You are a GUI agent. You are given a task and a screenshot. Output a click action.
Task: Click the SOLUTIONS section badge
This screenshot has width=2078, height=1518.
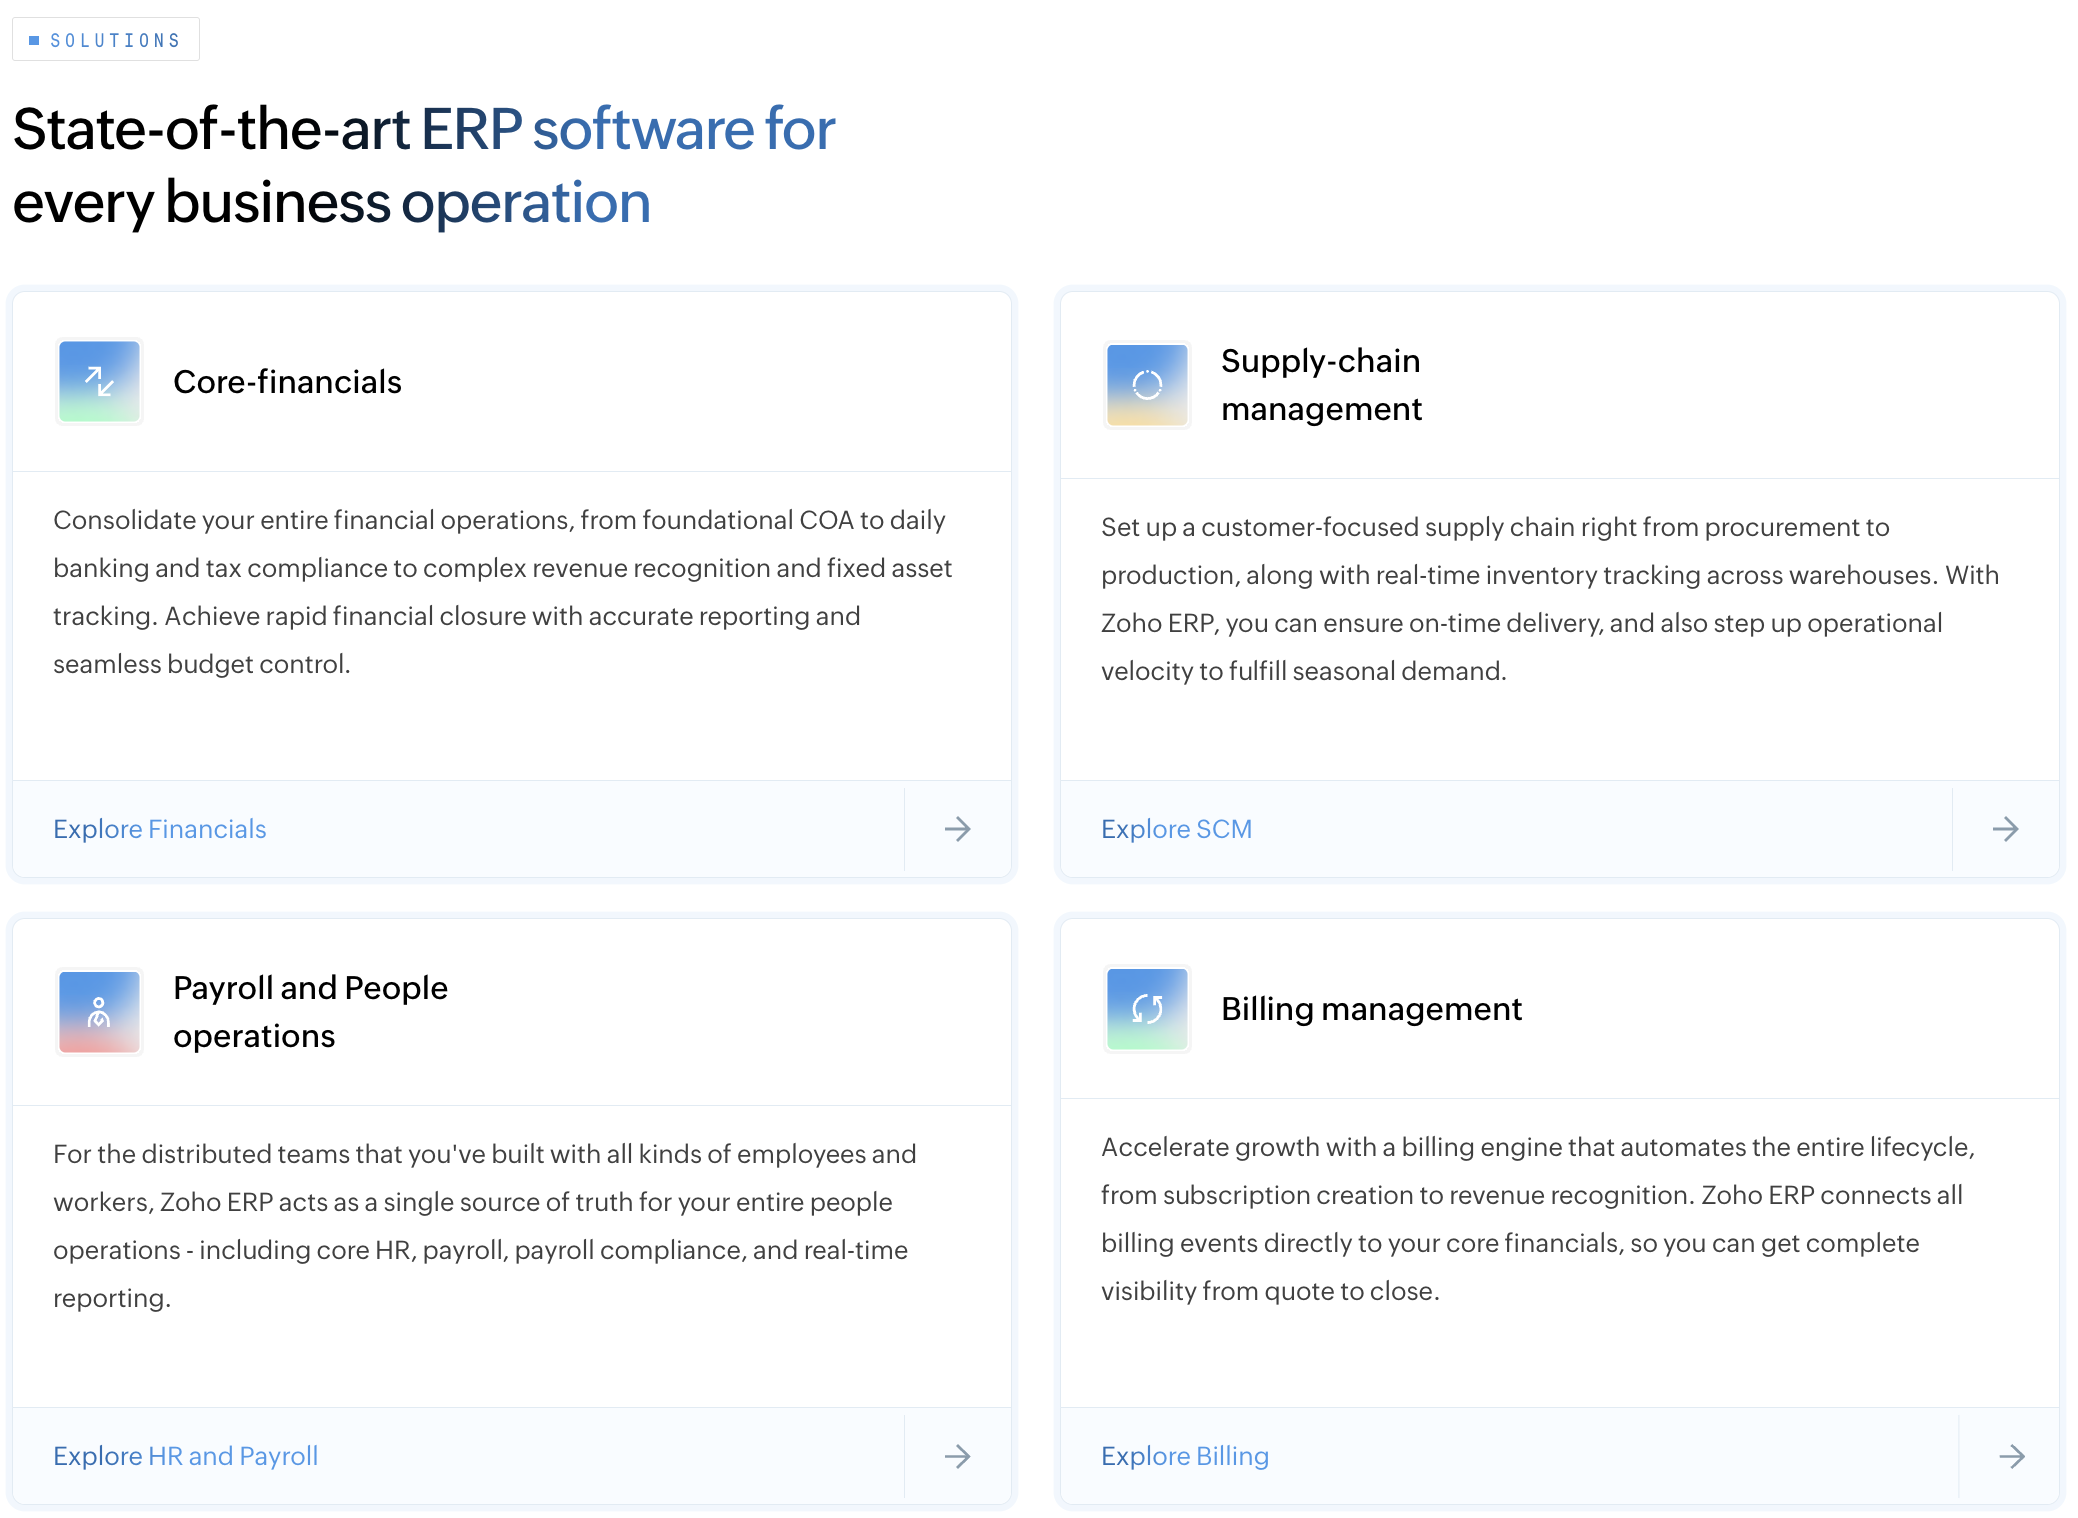point(105,39)
